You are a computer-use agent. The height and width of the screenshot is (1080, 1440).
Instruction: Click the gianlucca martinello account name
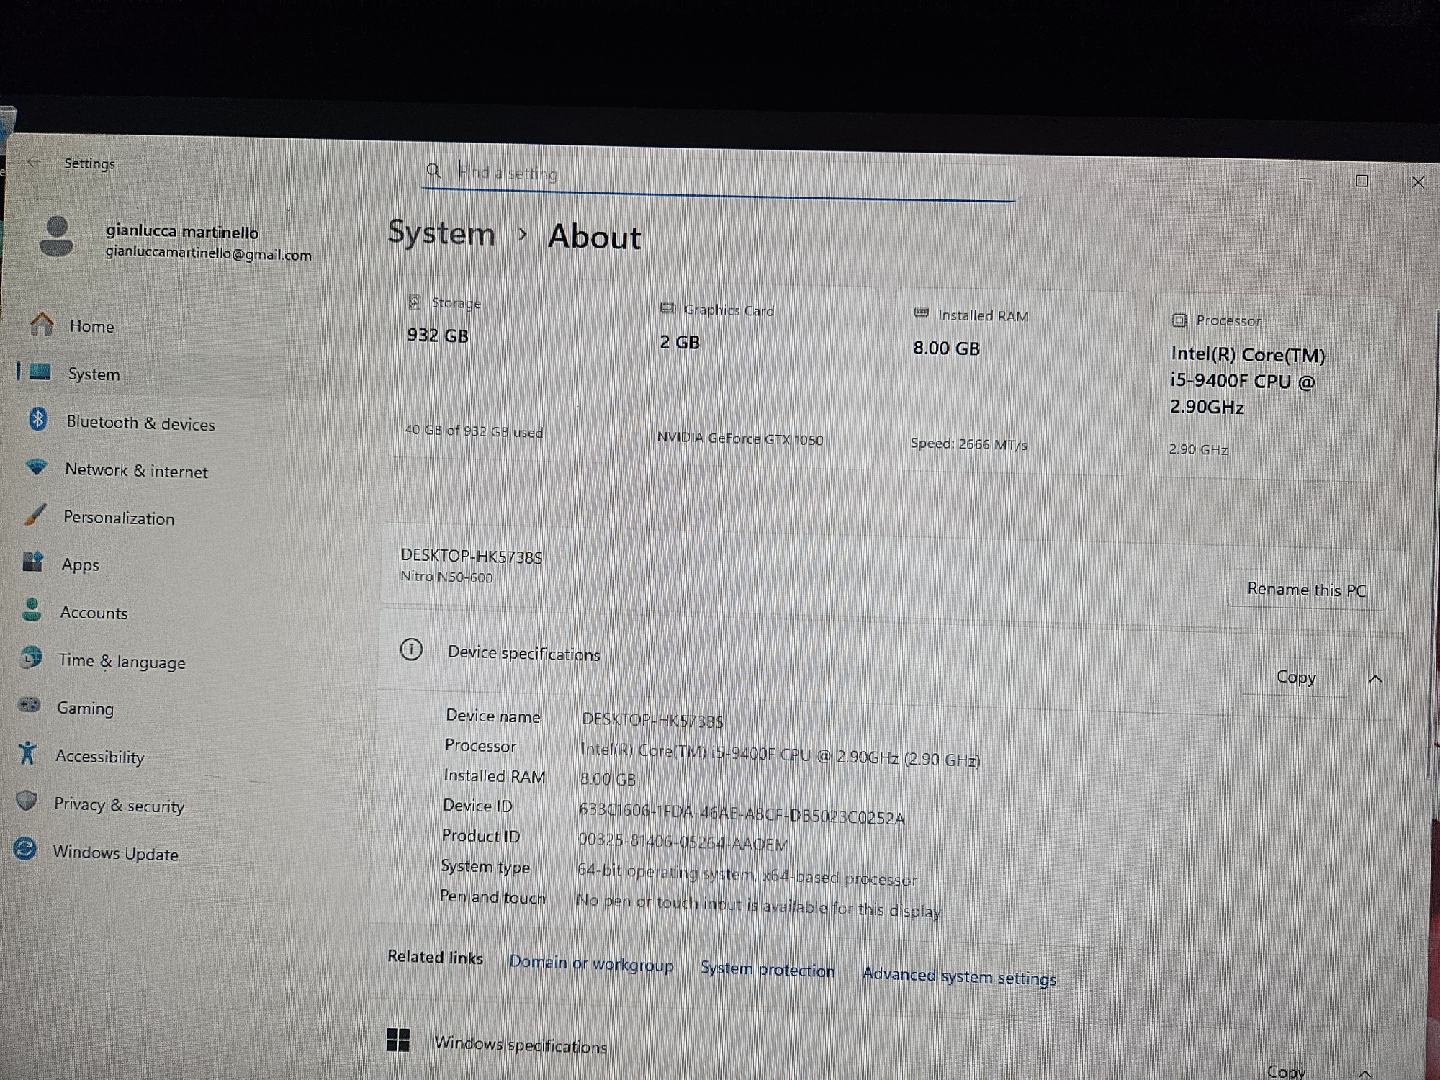point(182,232)
